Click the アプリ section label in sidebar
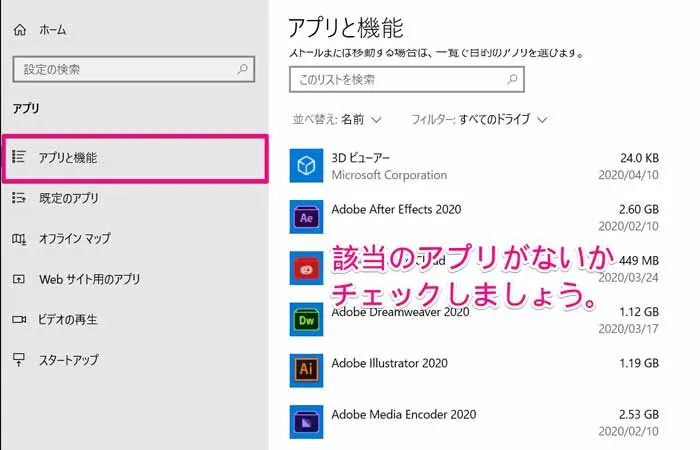 point(26,108)
